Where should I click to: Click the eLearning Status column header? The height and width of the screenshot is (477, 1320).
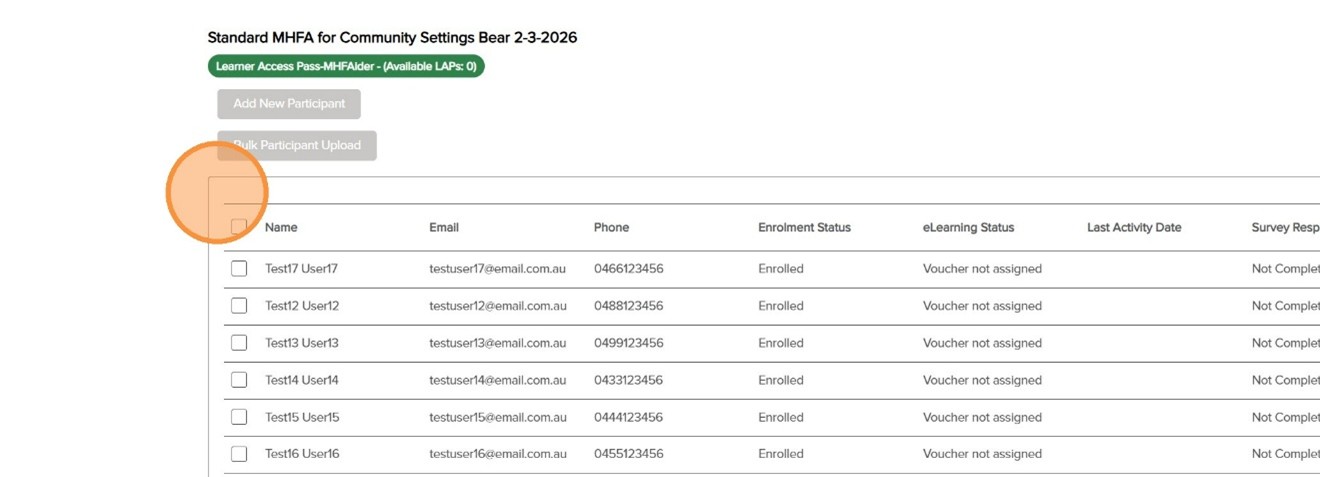[x=968, y=228]
